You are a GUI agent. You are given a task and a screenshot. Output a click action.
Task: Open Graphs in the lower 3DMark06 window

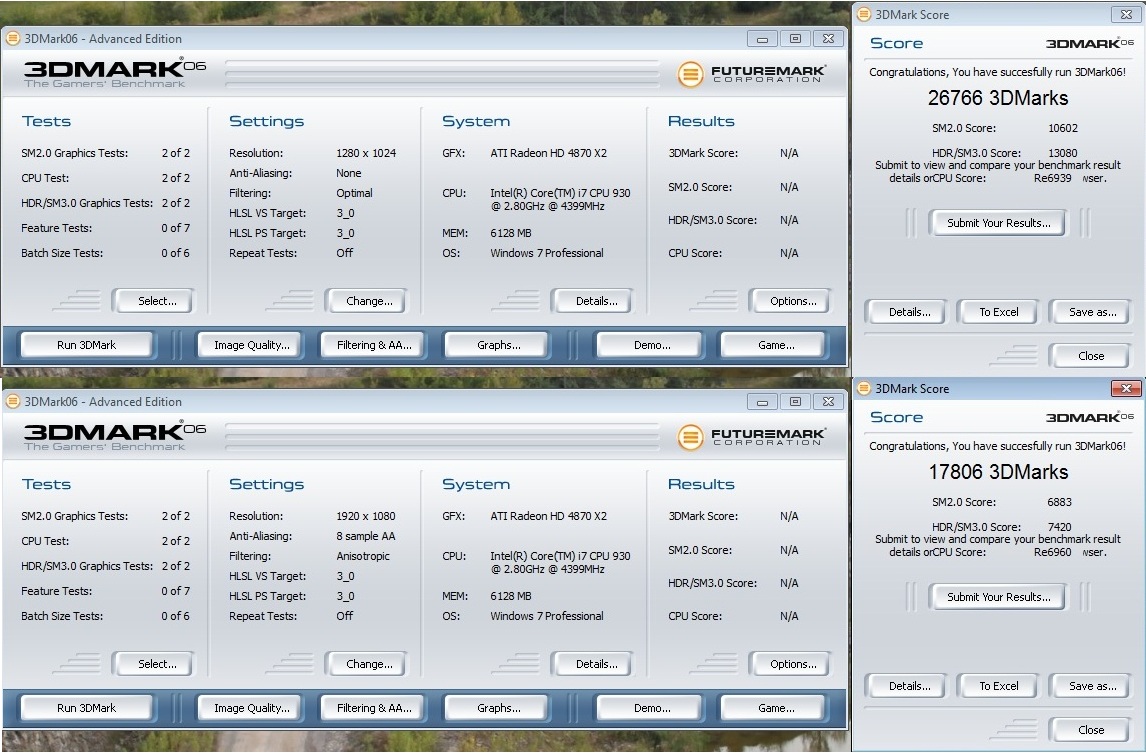pyautogui.click(x=498, y=708)
